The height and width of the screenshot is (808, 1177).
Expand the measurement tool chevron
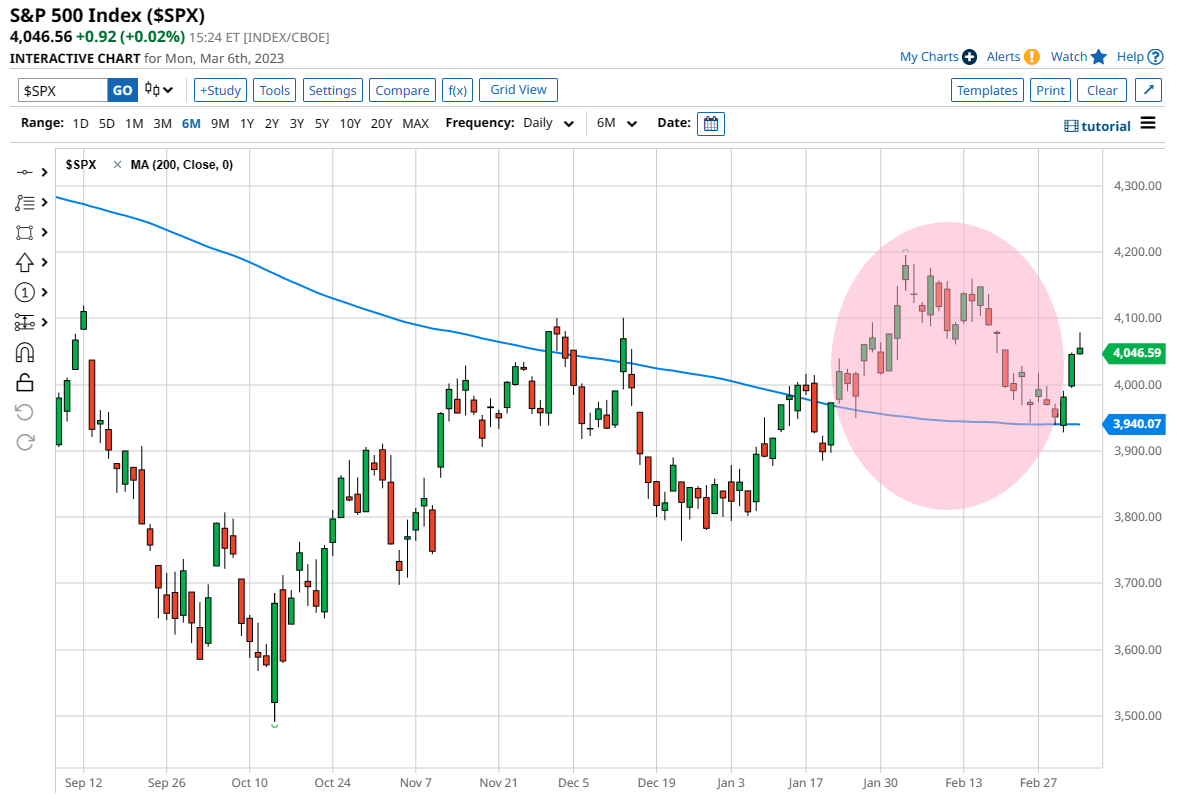(44, 322)
